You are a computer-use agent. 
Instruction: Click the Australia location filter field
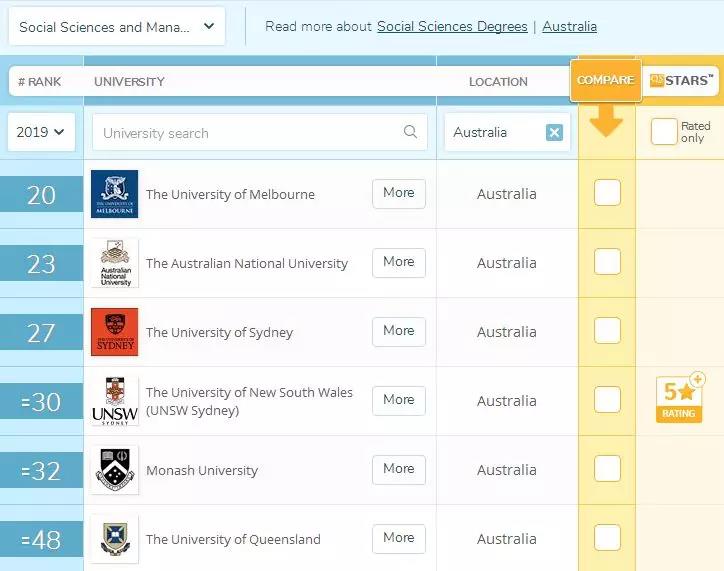point(507,132)
